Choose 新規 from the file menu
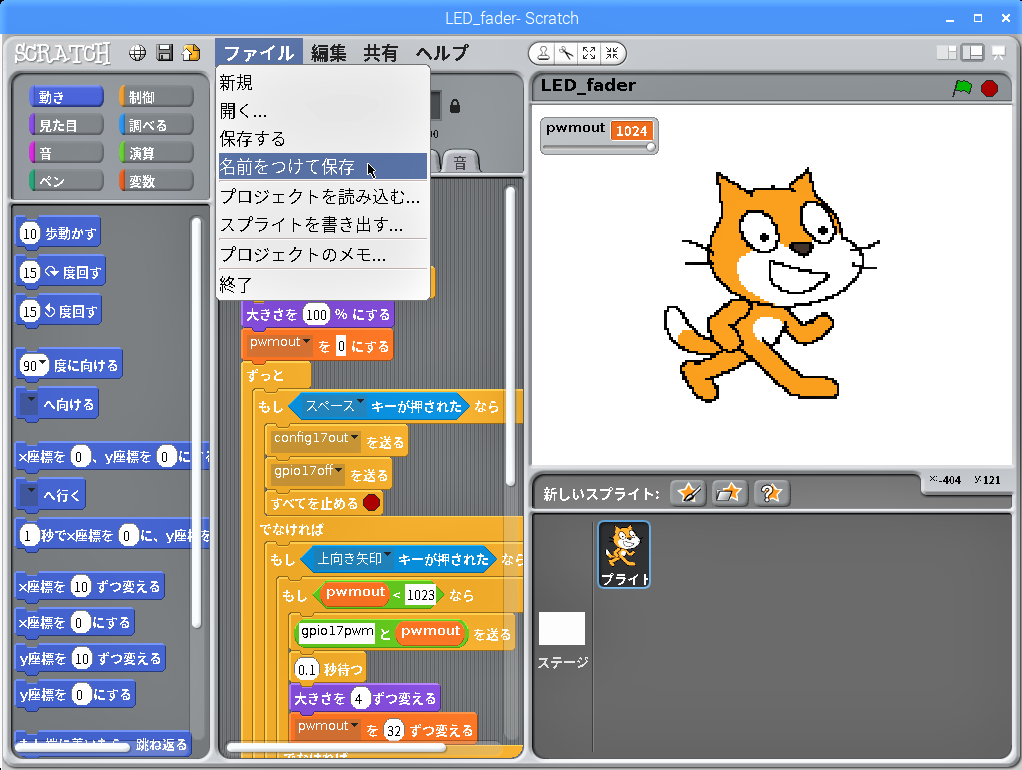This screenshot has height=770, width=1022. point(323,83)
